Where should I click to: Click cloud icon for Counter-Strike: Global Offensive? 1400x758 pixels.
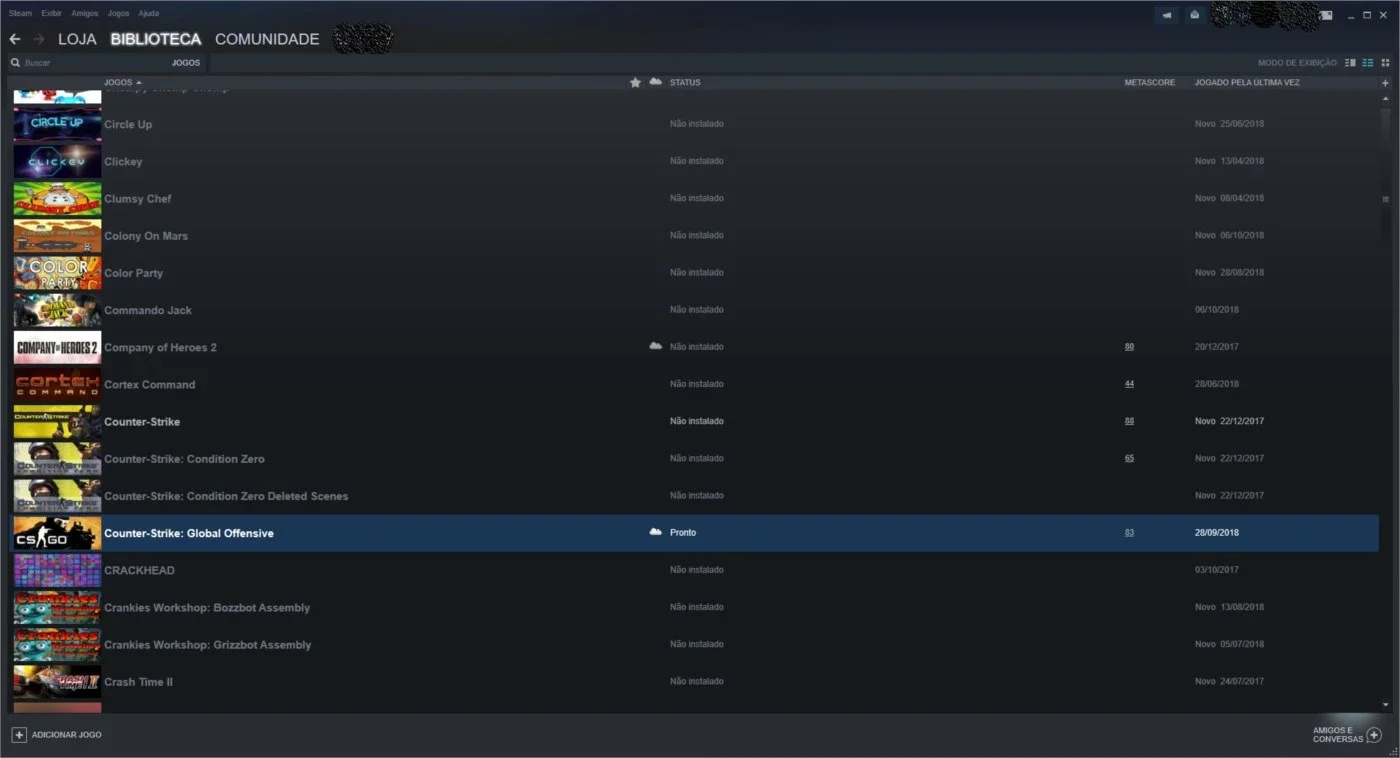click(x=655, y=532)
